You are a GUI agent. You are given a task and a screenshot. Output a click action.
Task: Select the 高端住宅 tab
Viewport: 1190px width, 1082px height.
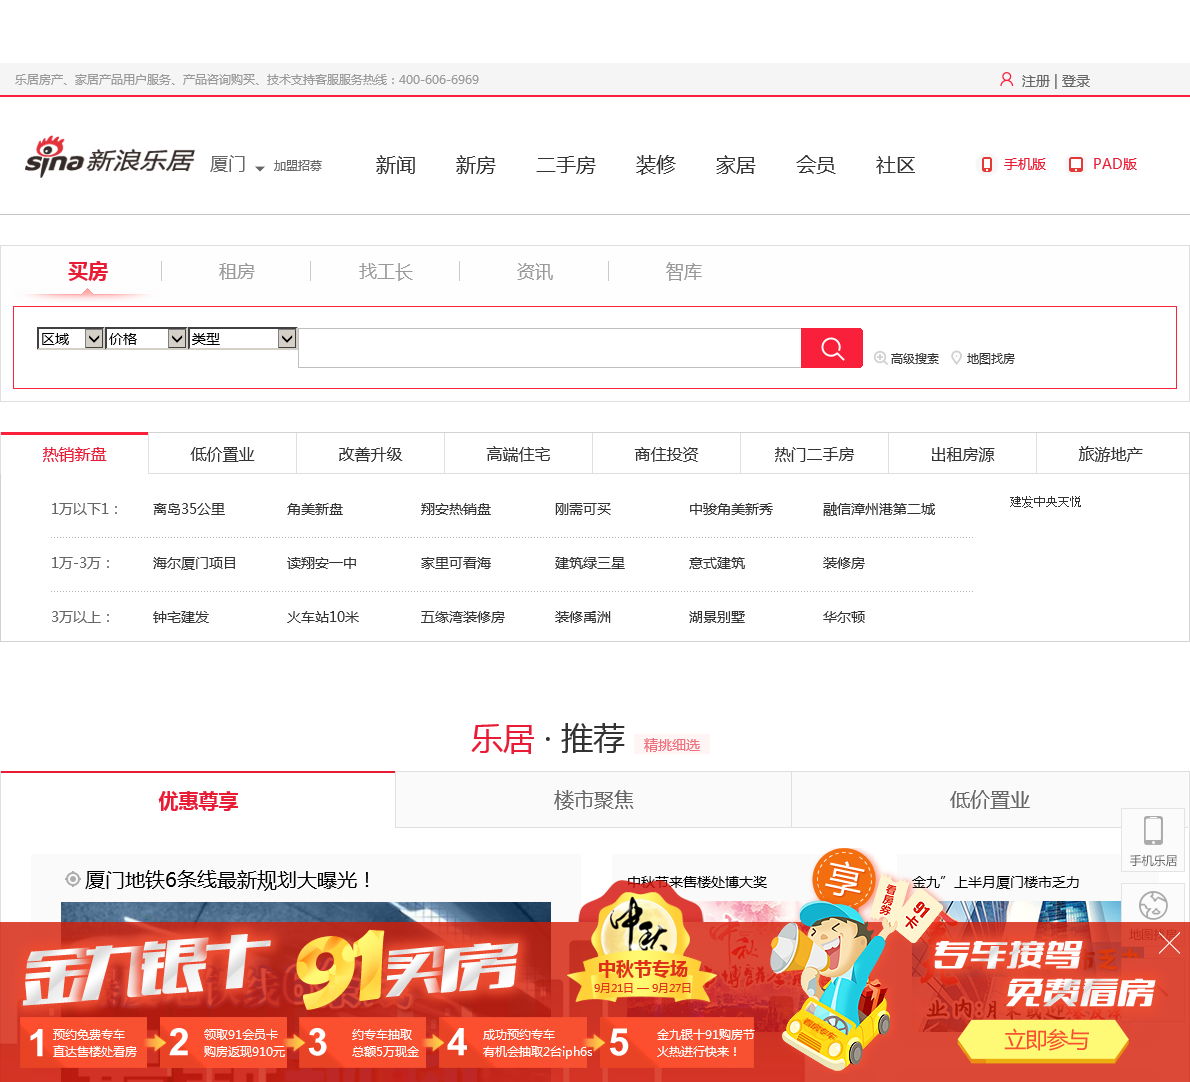pos(518,454)
